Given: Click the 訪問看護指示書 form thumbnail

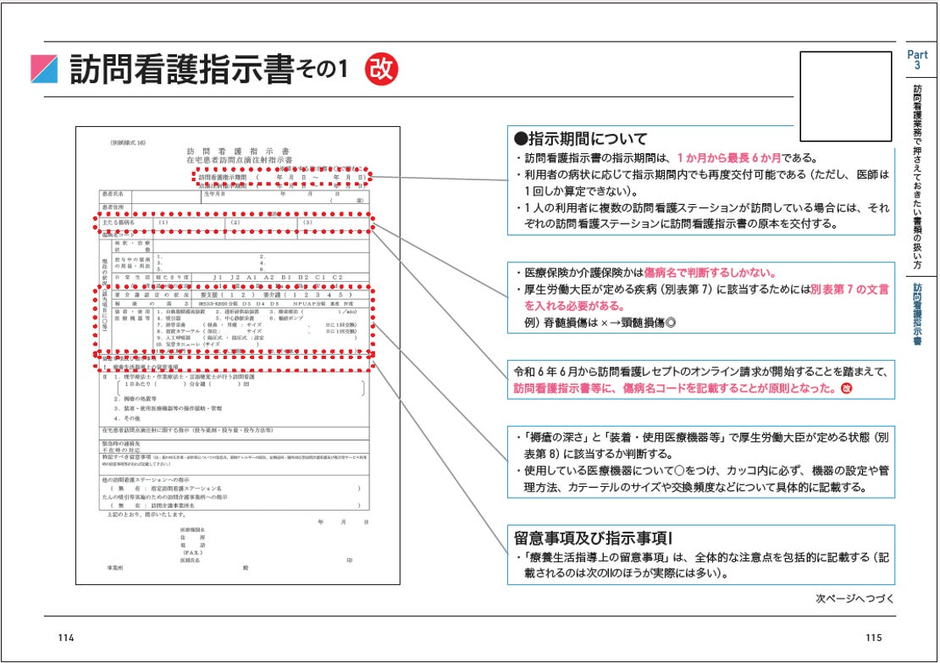Looking at the screenshot, I should point(238,355).
